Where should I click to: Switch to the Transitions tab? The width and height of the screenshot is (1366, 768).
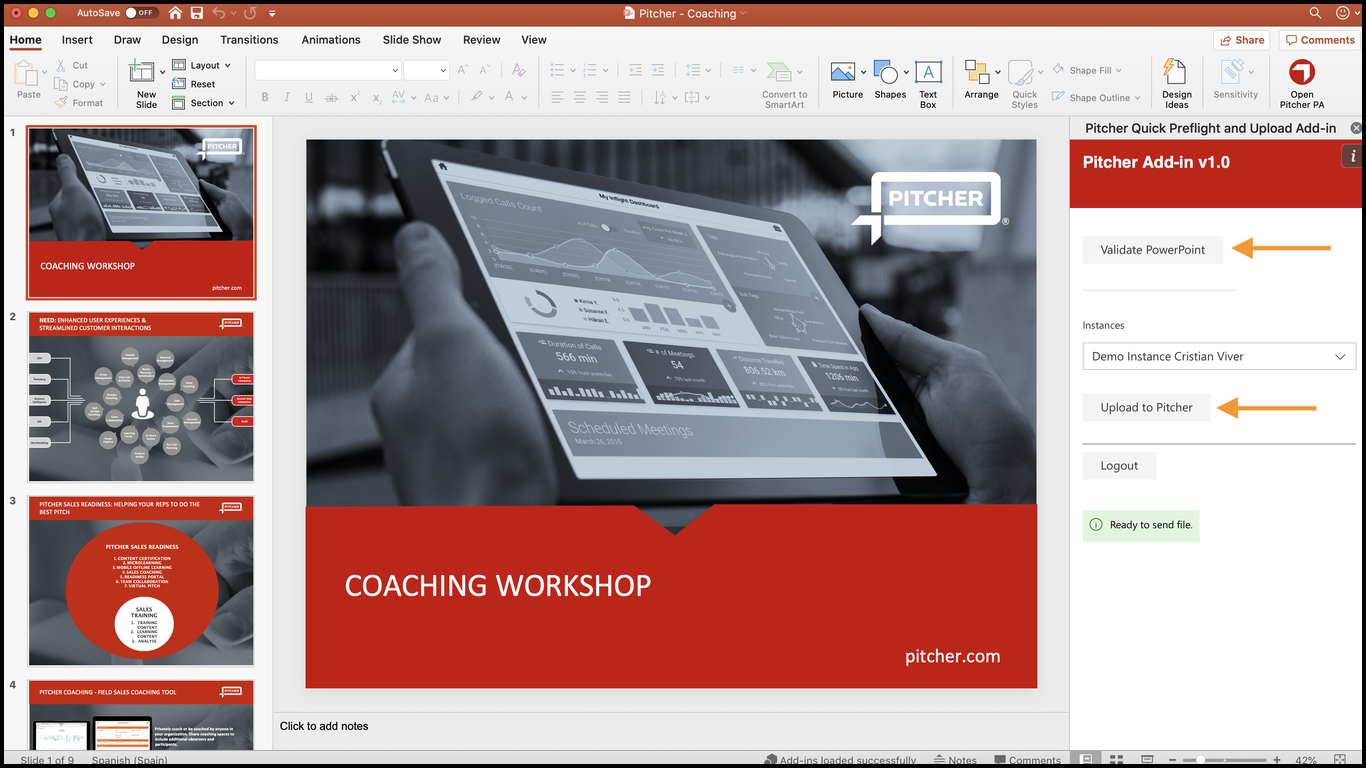point(249,40)
